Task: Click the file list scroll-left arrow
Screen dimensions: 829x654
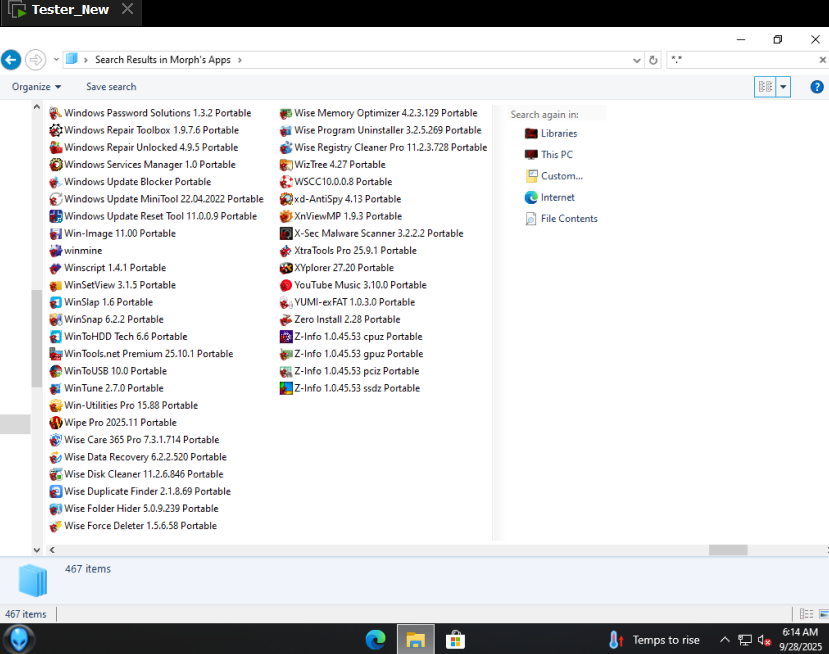Action: 52,550
